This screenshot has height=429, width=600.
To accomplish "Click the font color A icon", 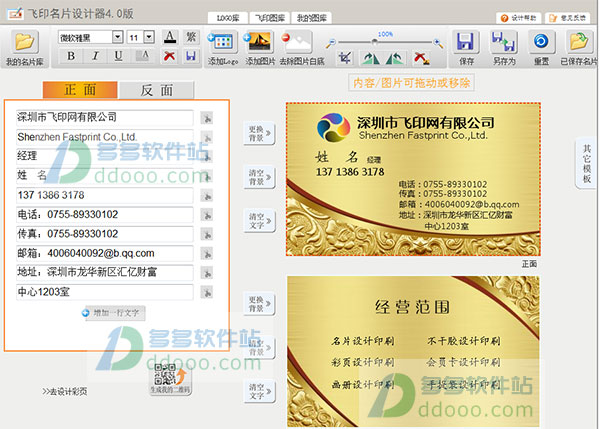I will click(x=170, y=38).
